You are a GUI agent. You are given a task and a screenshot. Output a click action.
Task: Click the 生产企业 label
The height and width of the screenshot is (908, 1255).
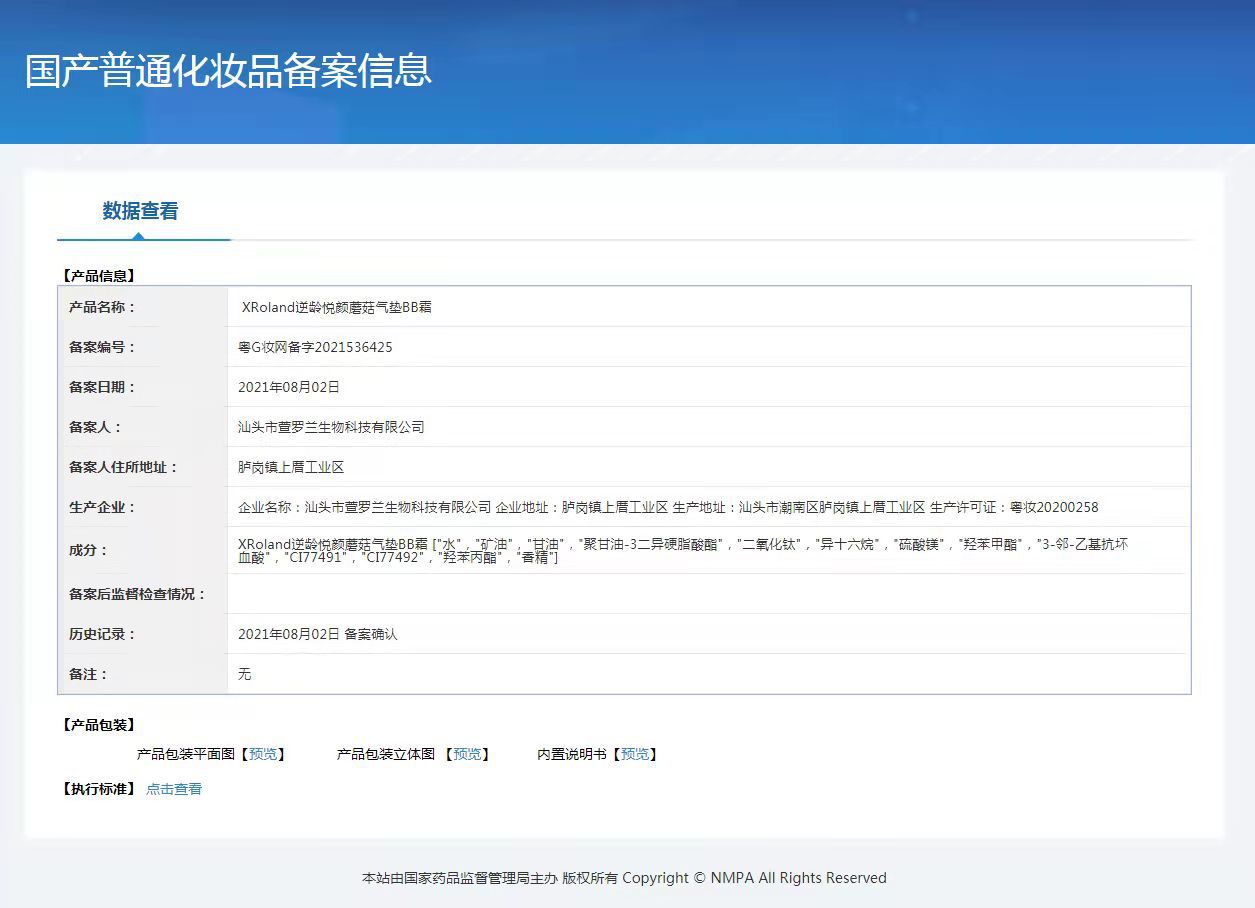[102, 507]
